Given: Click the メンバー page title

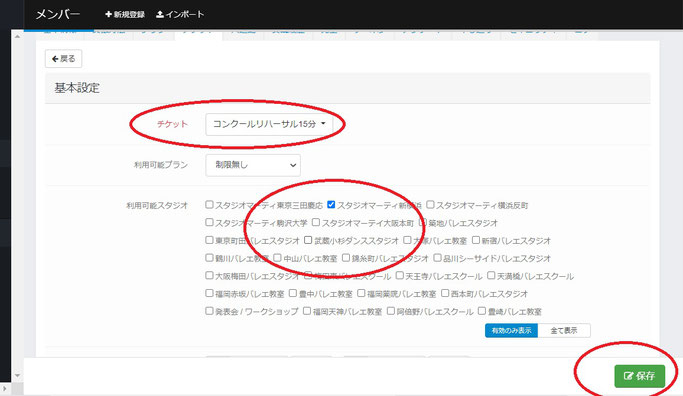Looking at the screenshot, I should 58,14.
